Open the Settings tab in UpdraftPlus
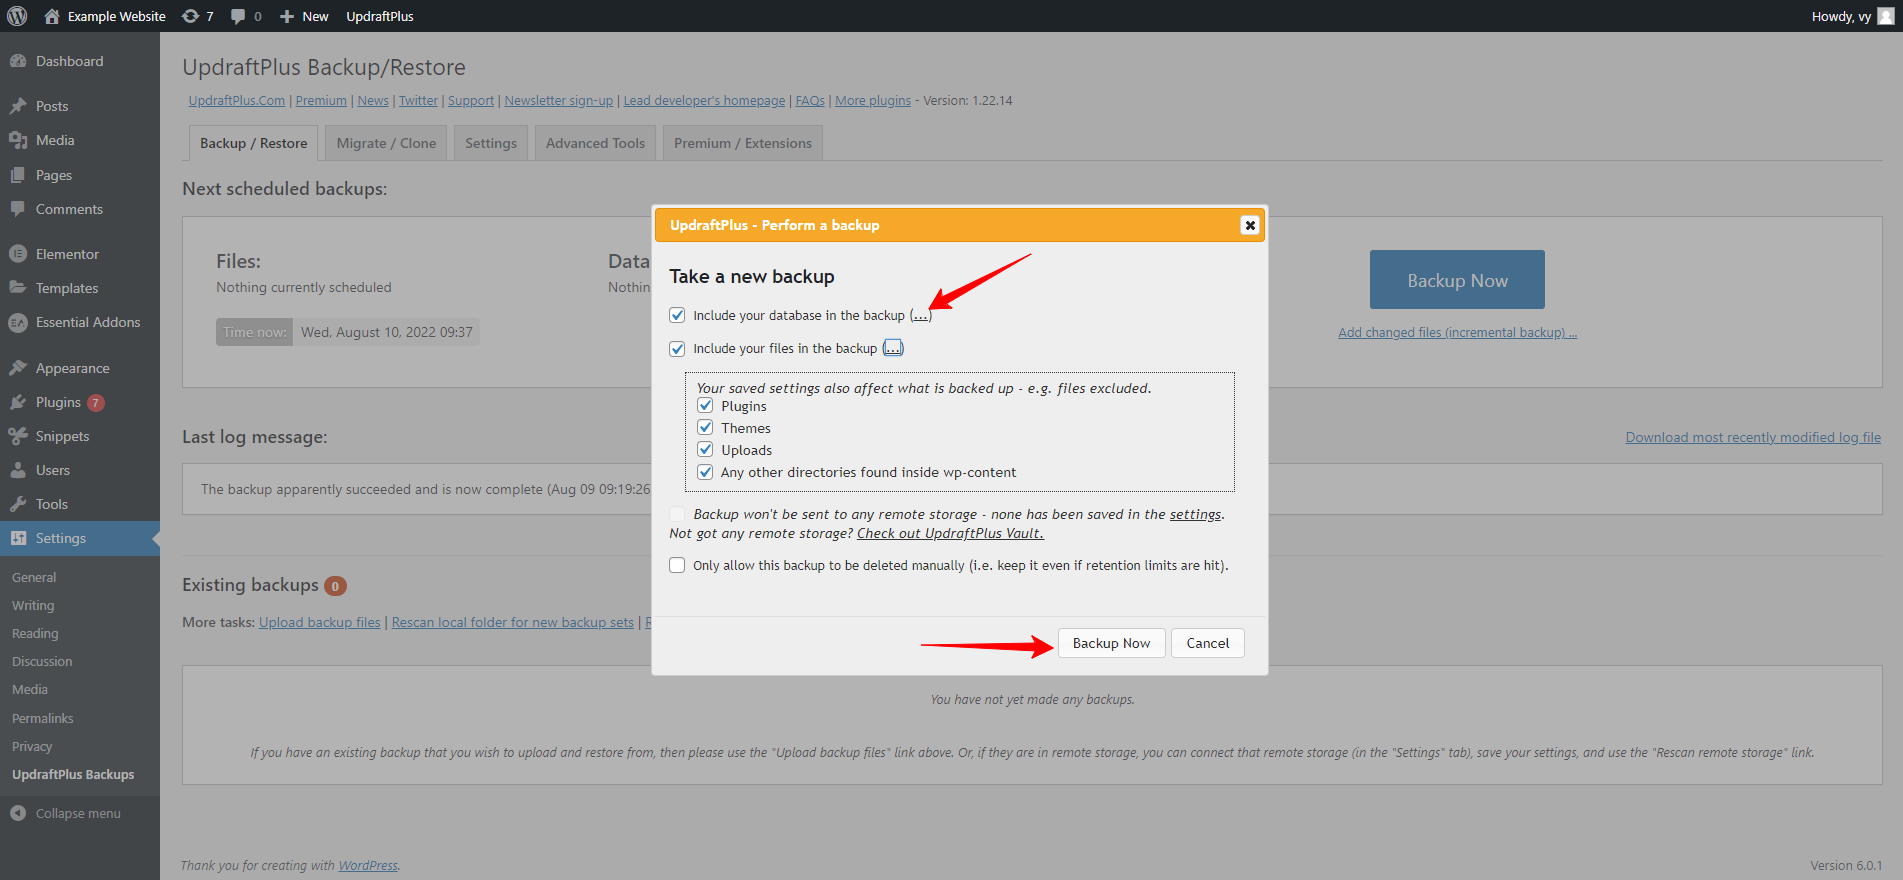 click(x=491, y=143)
